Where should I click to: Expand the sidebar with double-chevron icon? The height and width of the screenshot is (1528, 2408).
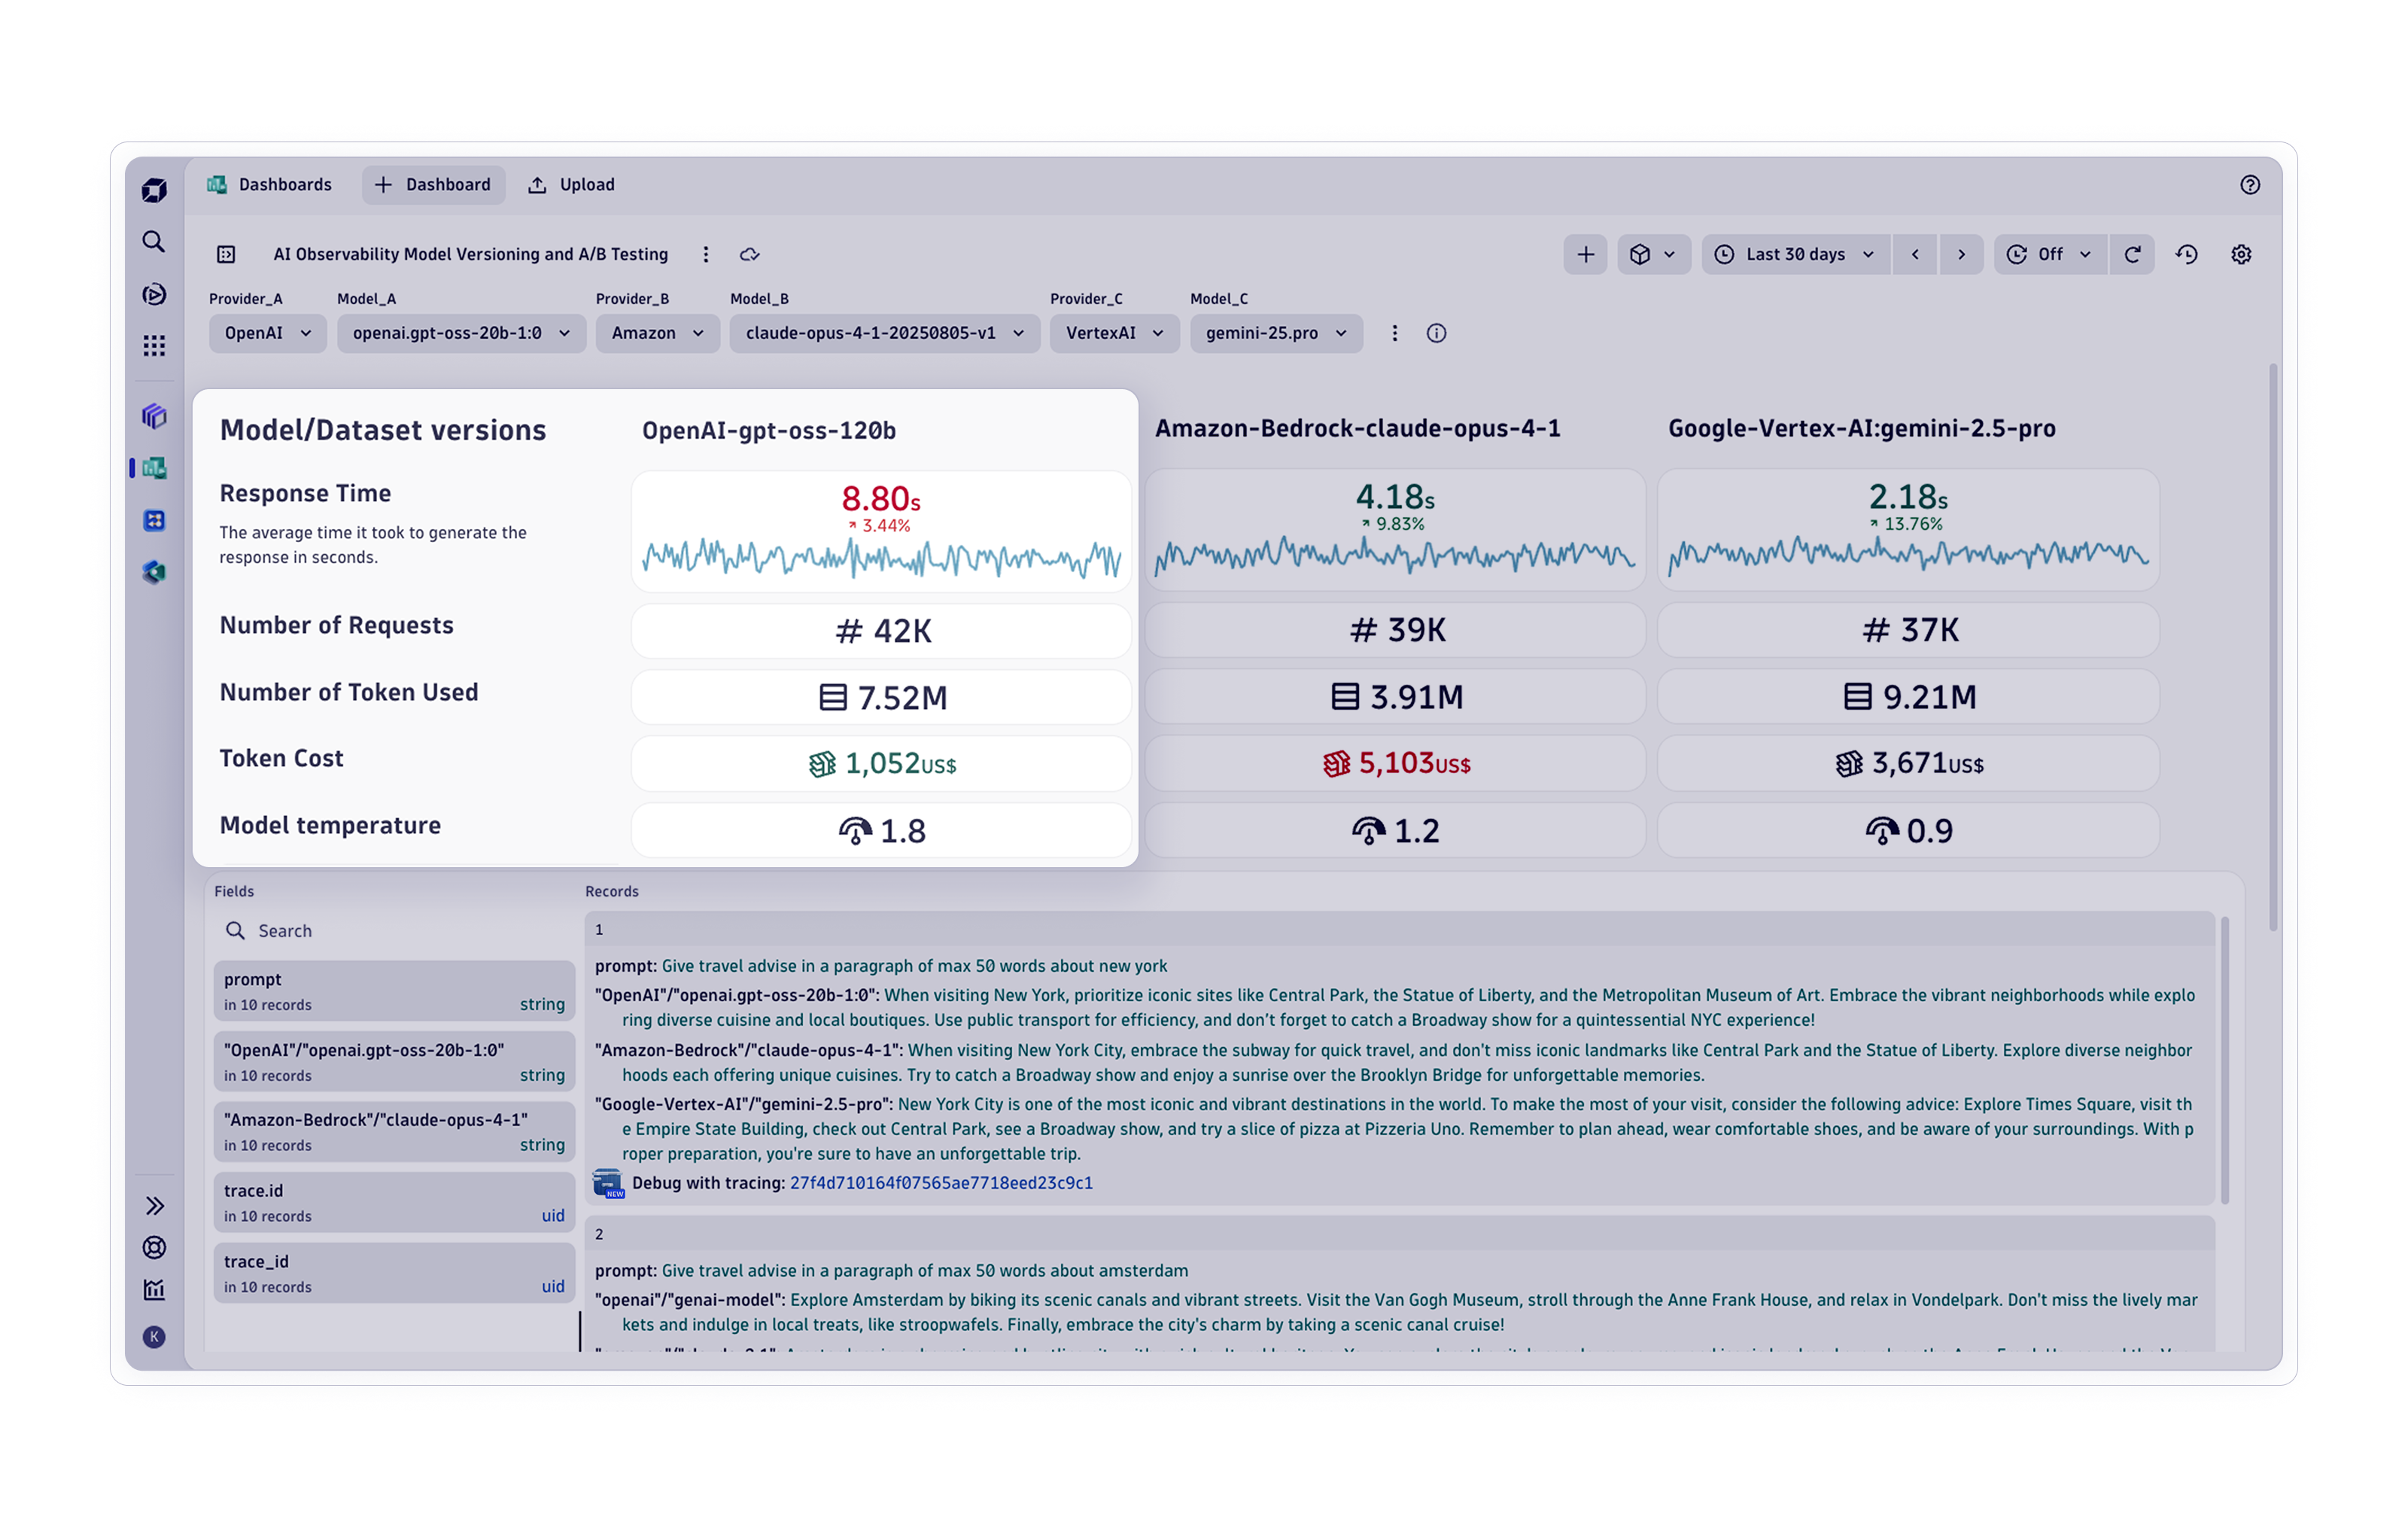click(154, 1206)
